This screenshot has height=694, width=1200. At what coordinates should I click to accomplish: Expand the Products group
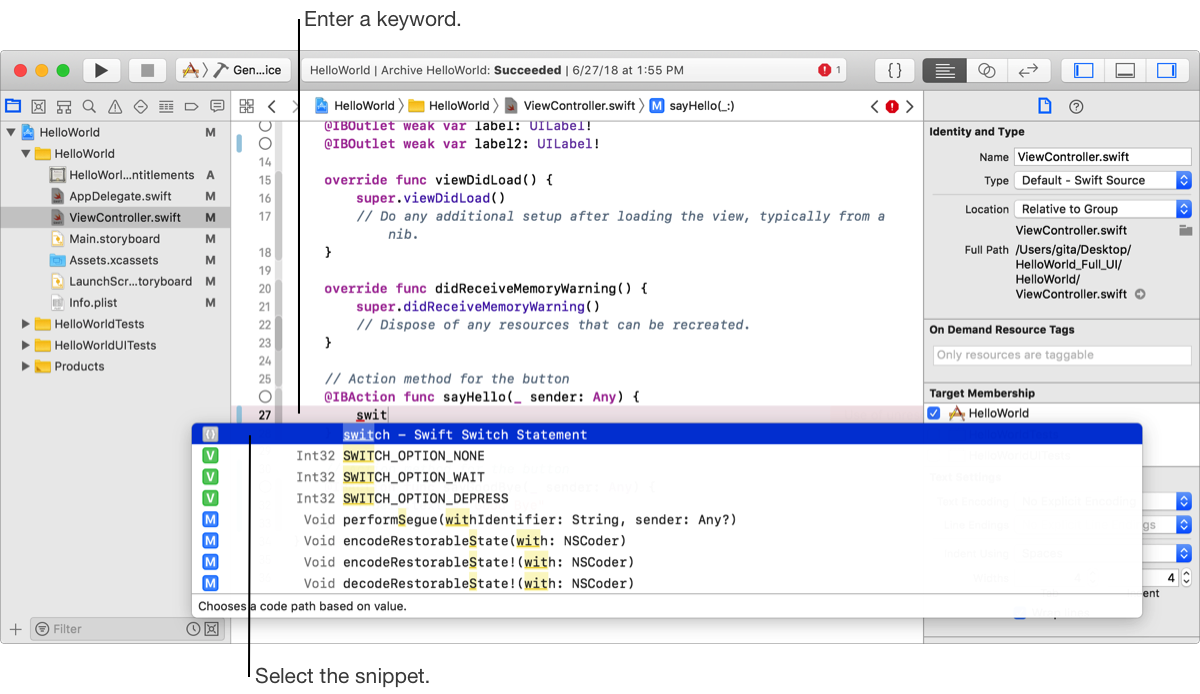click(x=26, y=366)
